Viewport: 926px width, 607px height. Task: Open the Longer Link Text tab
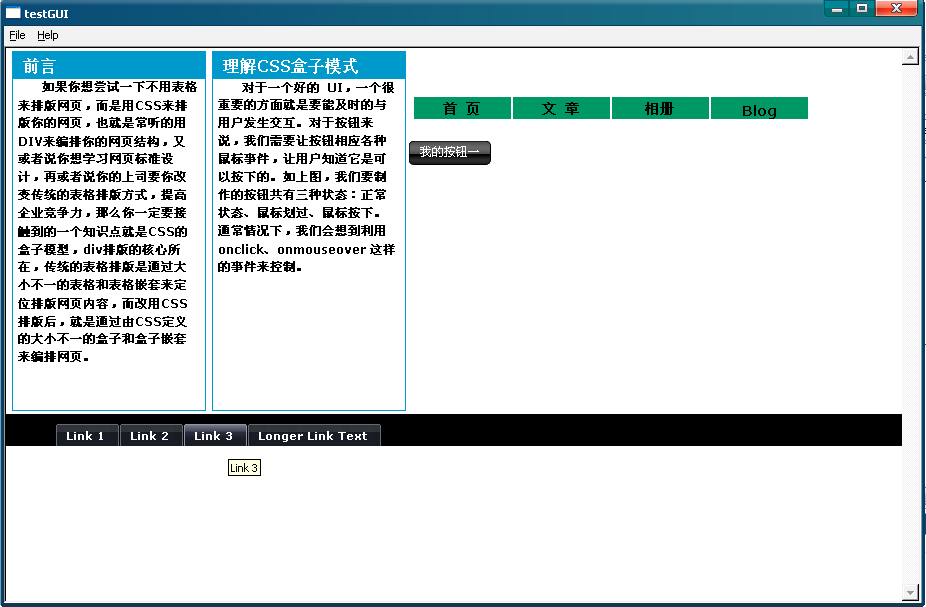[x=314, y=436]
